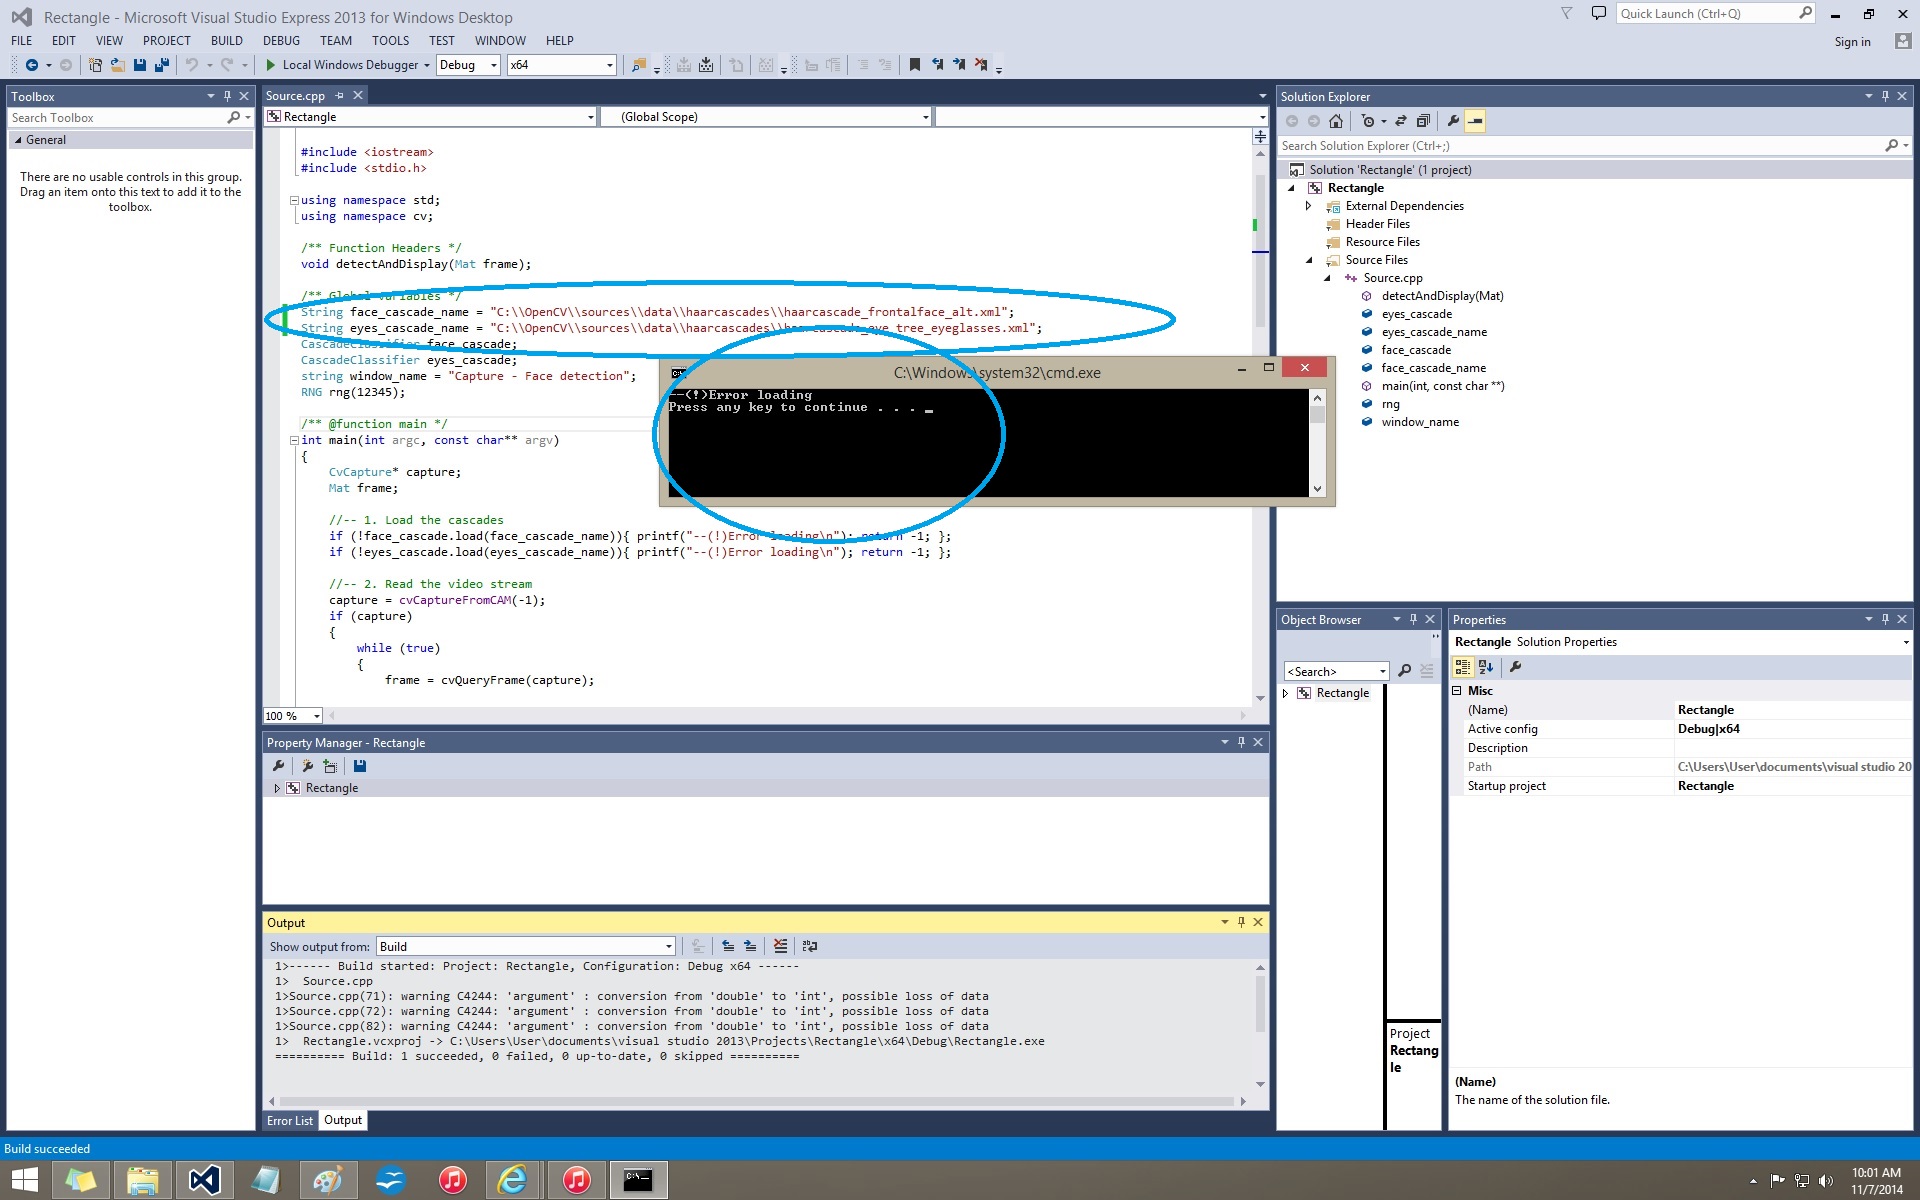Start Local Windows Debugger with green play icon
The height and width of the screenshot is (1200, 1920).
[x=270, y=65]
